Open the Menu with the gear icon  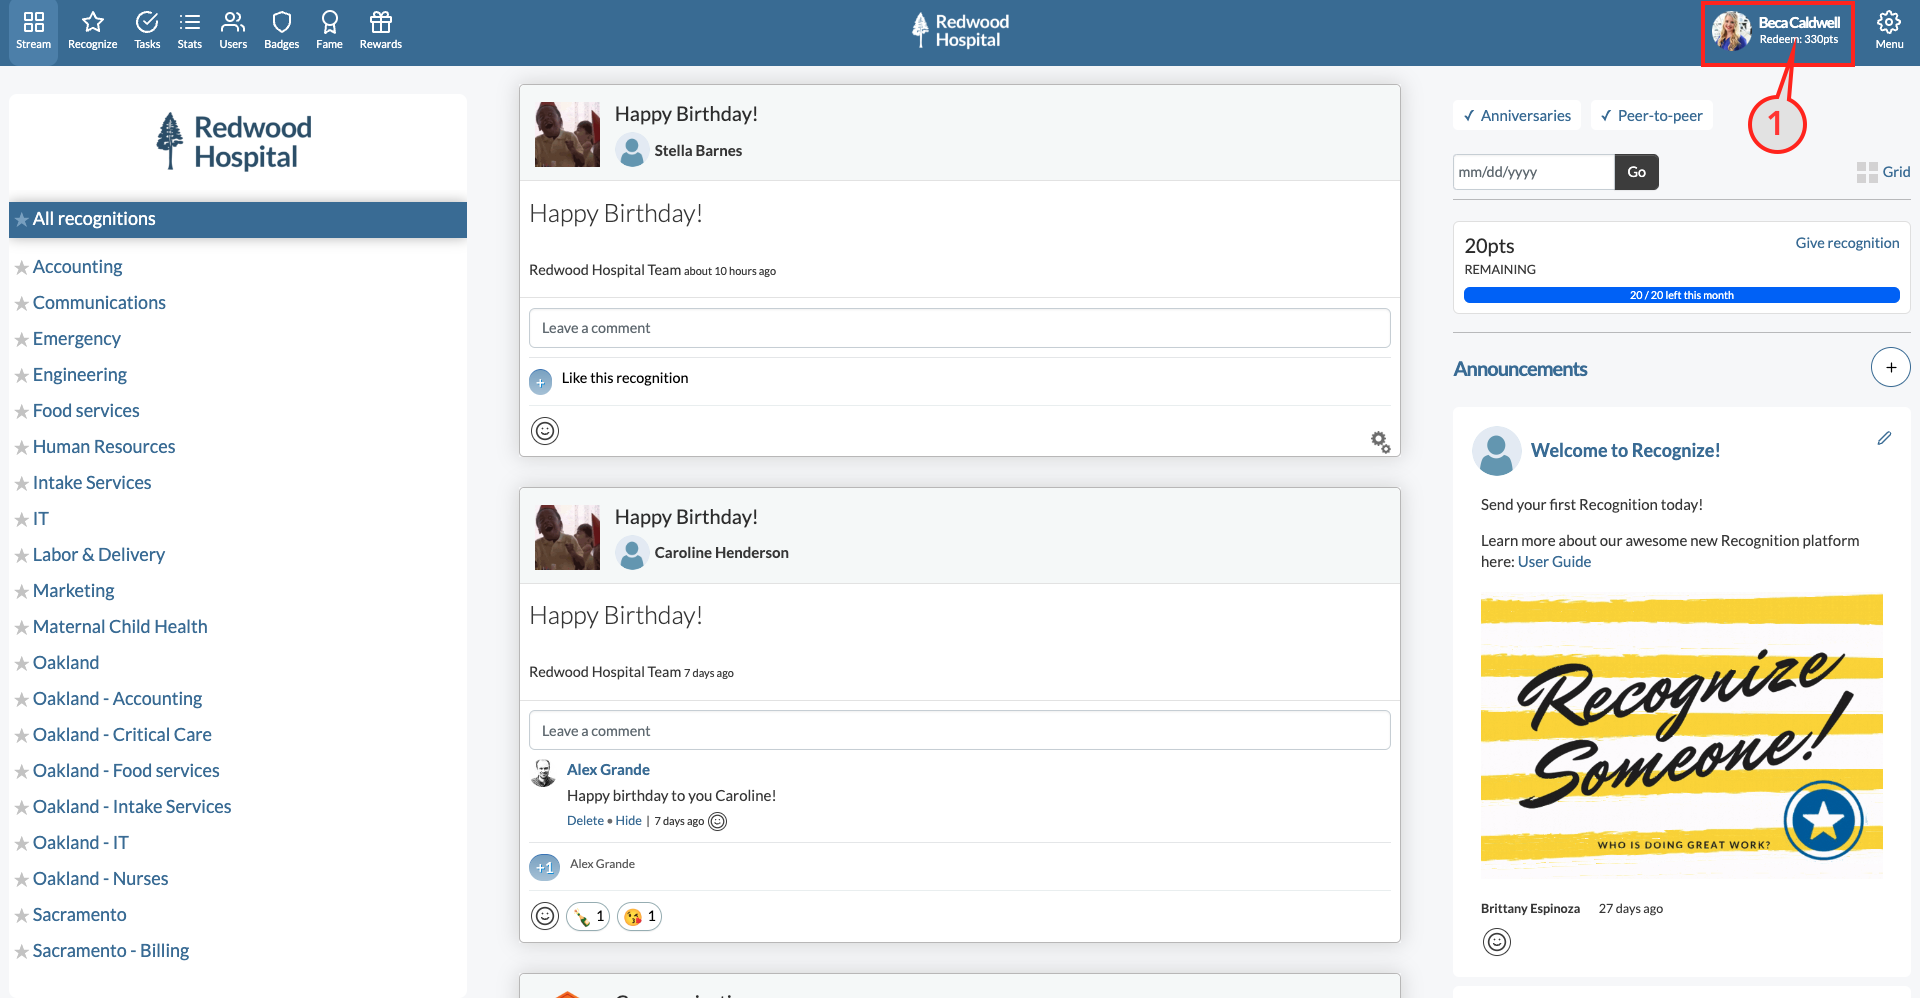click(1888, 30)
